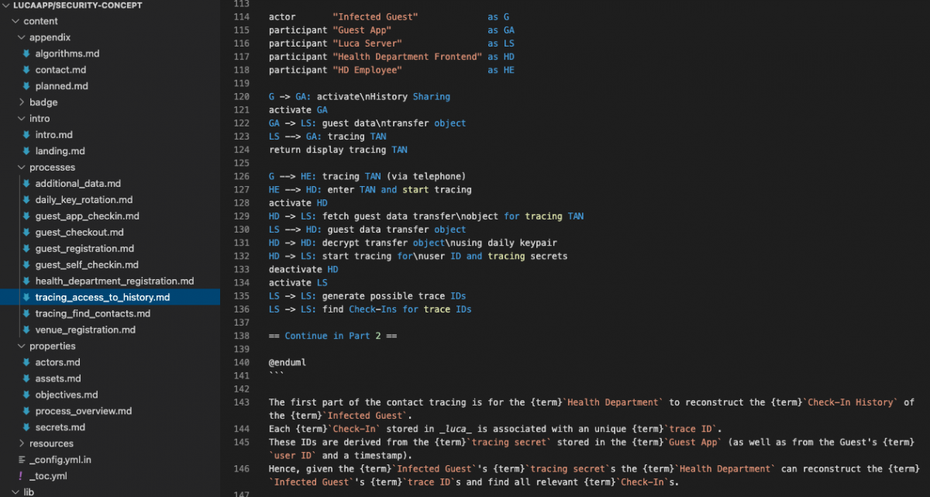Open _config.yml.in file

[62, 460]
